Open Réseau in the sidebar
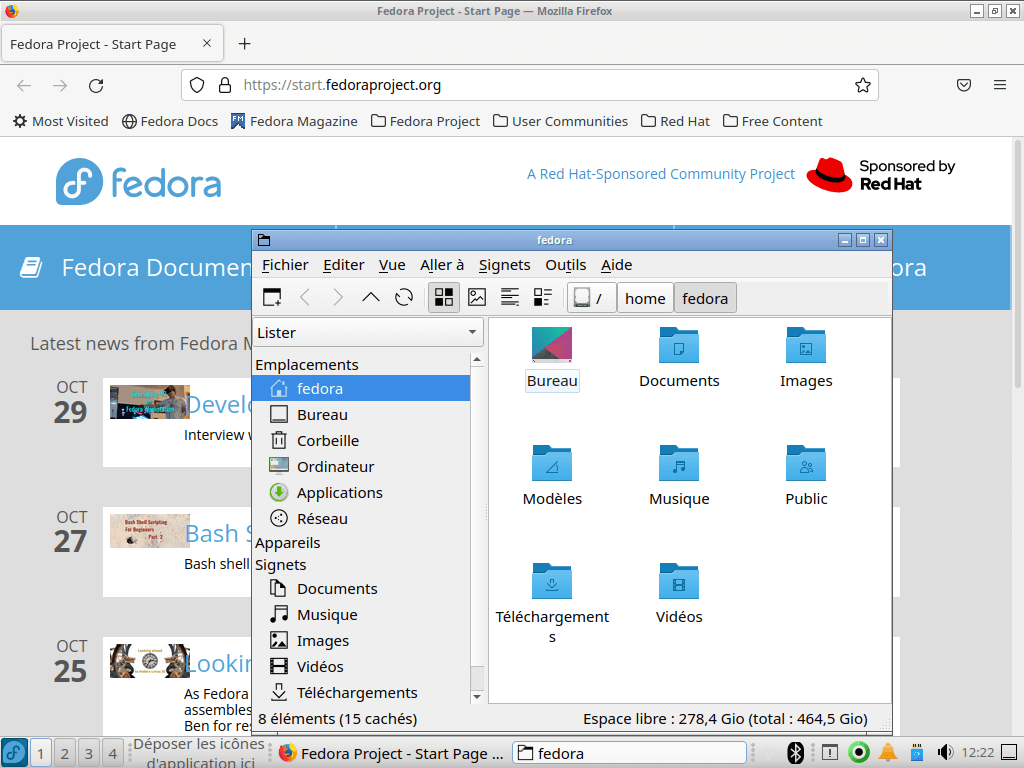The width and height of the screenshot is (1024, 768). click(361, 519)
